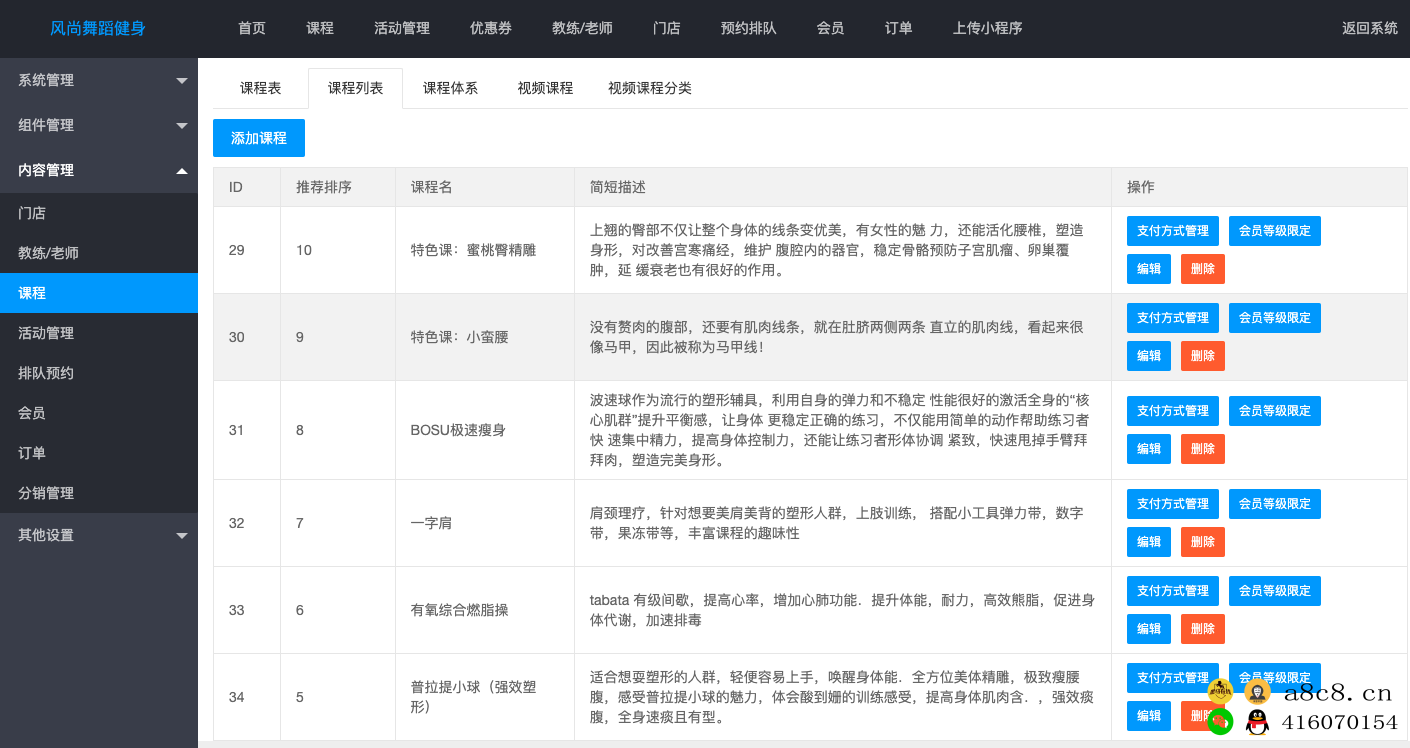Edit the 一字肩 course

pyautogui.click(x=1149, y=542)
